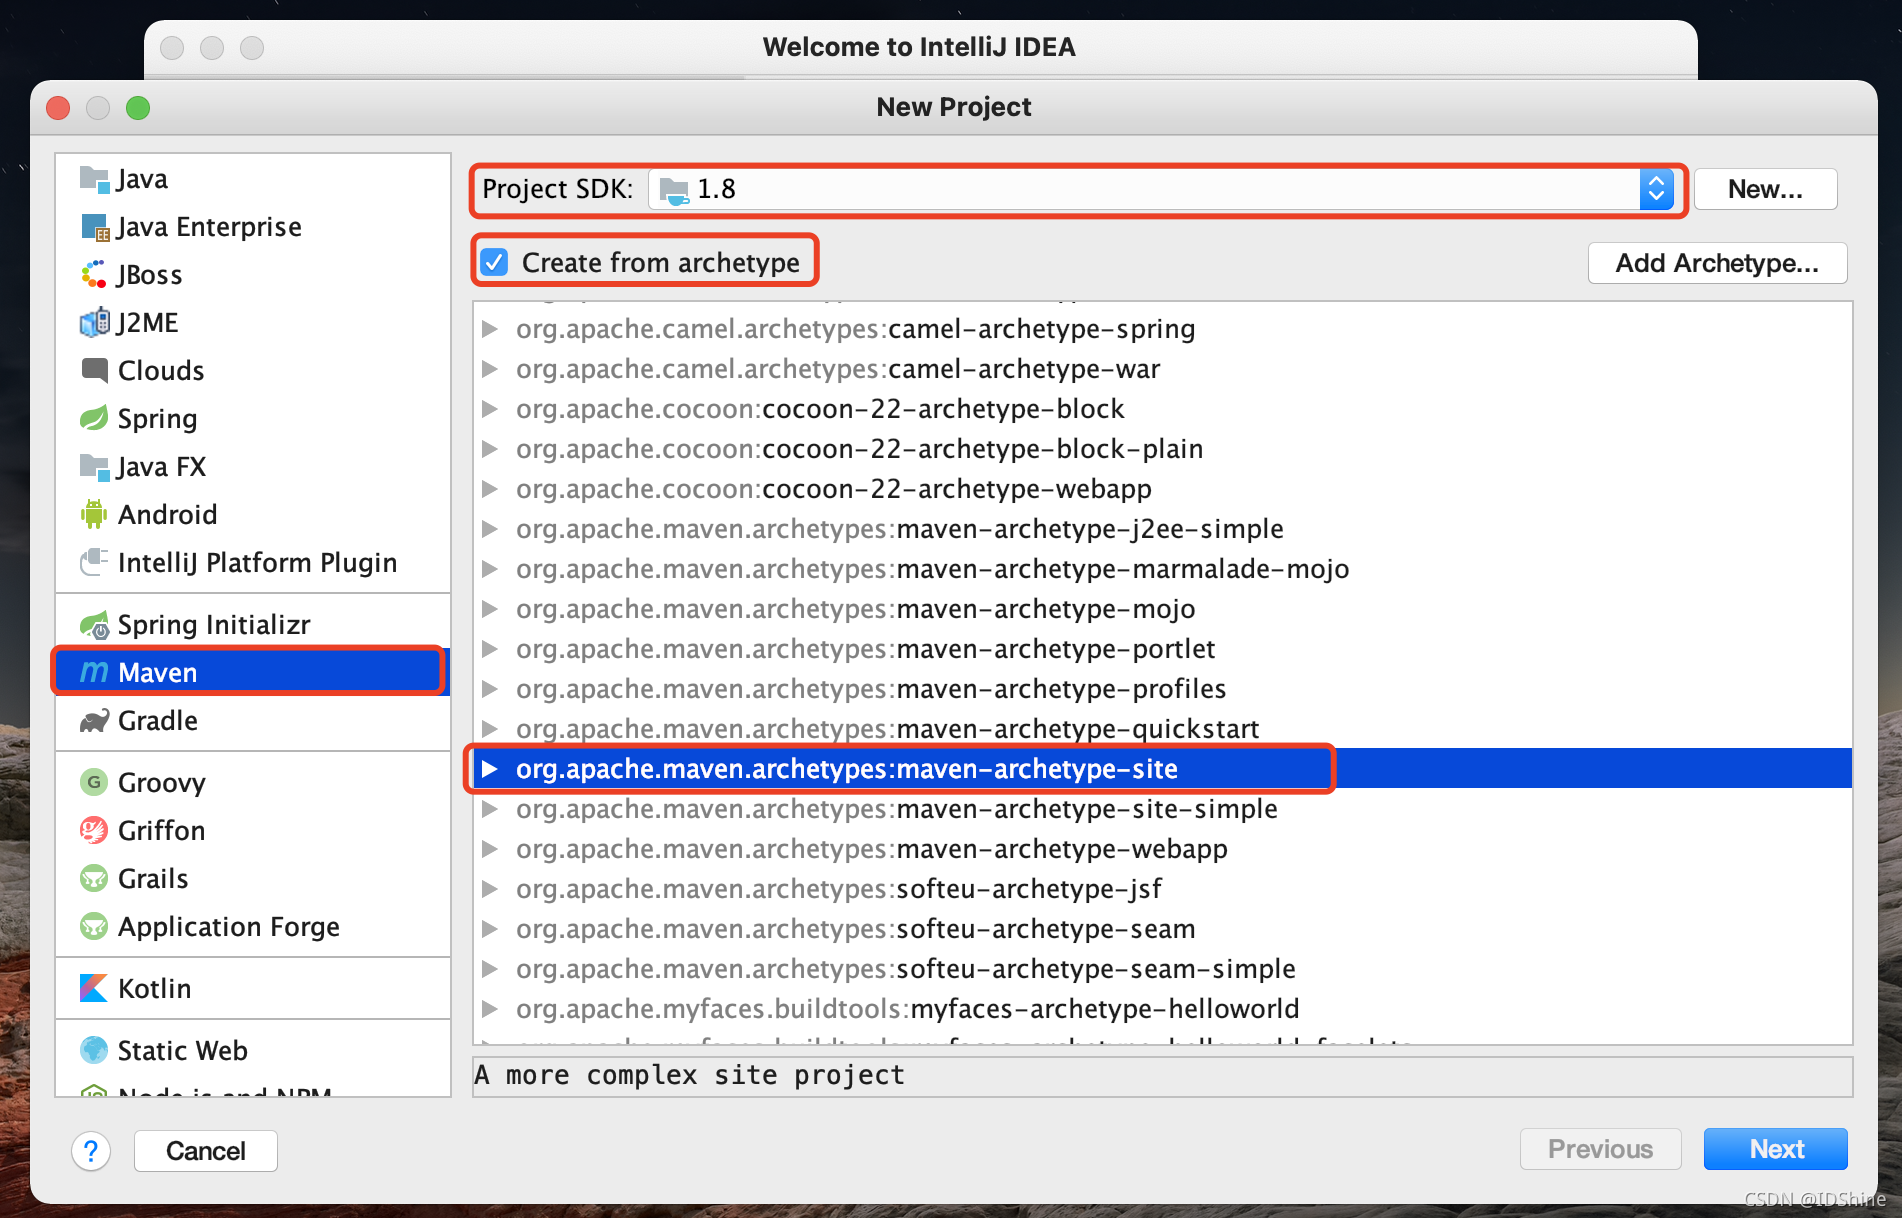Click Add Archetype... button
This screenshot has width=1902, height=1218.
click(1717, 263)
